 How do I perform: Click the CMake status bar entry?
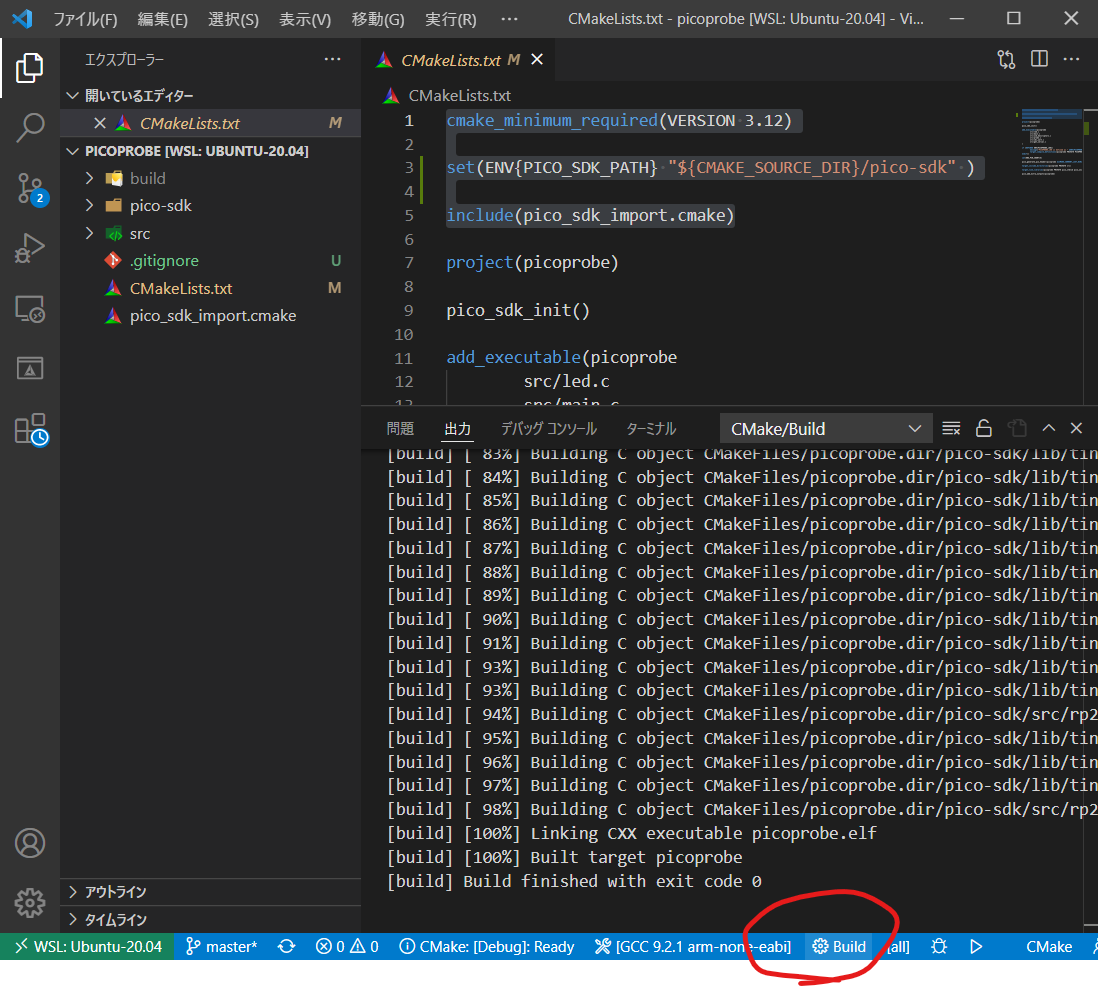(1048, 947)
